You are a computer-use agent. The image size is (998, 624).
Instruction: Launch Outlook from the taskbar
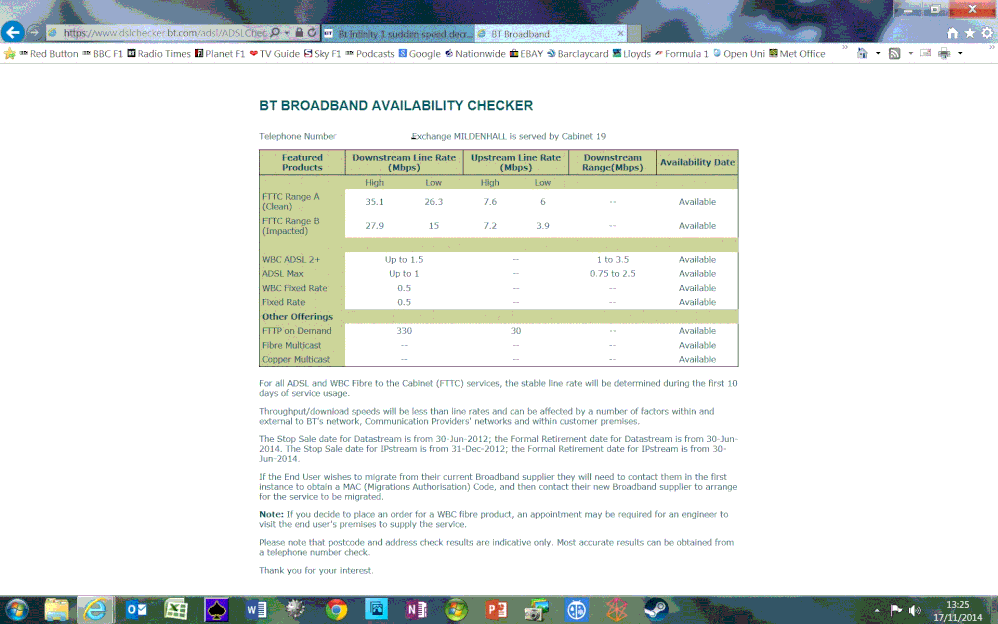tap(136, 610)
